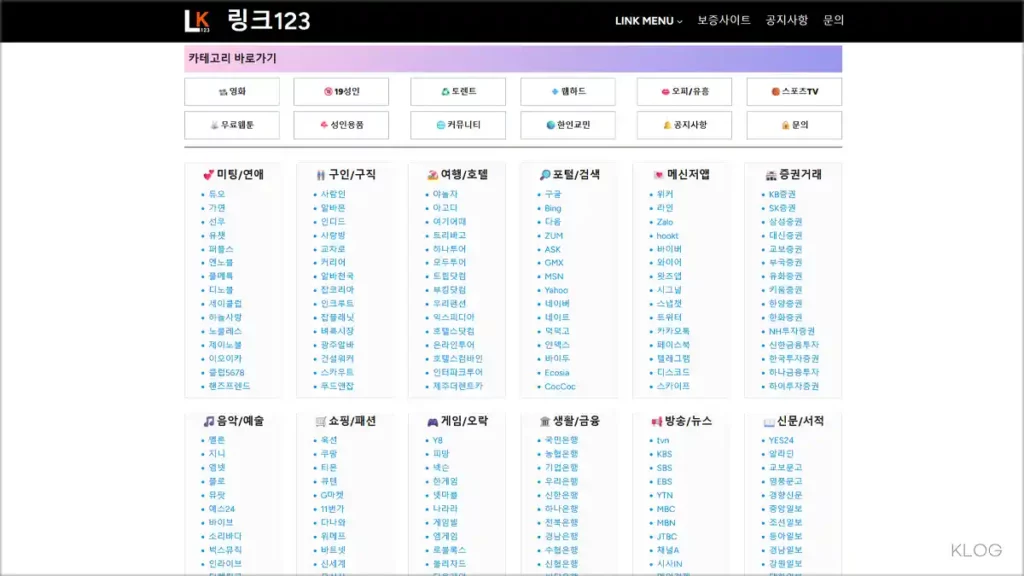Image resolution: width=1024 pixels, height=576 pixels.
Task: Open the 카카오톡 link
Action: coord(673,331)
